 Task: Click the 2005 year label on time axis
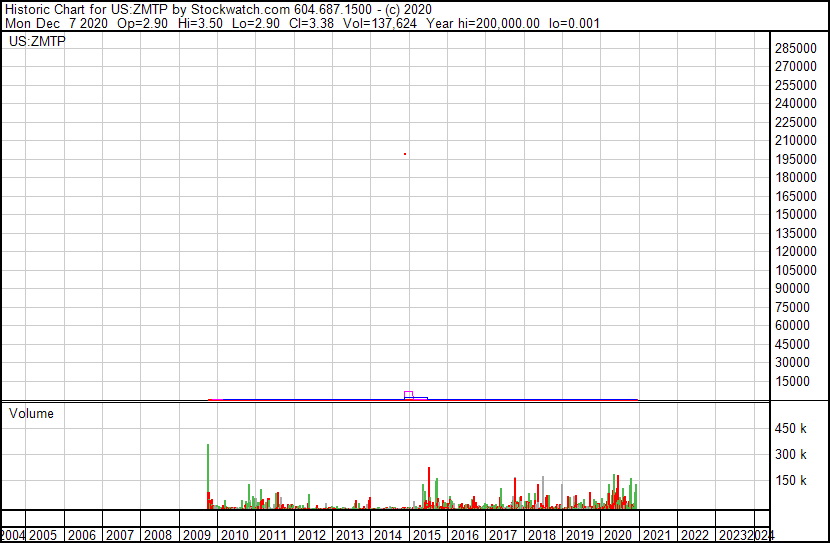coord(43,535)
